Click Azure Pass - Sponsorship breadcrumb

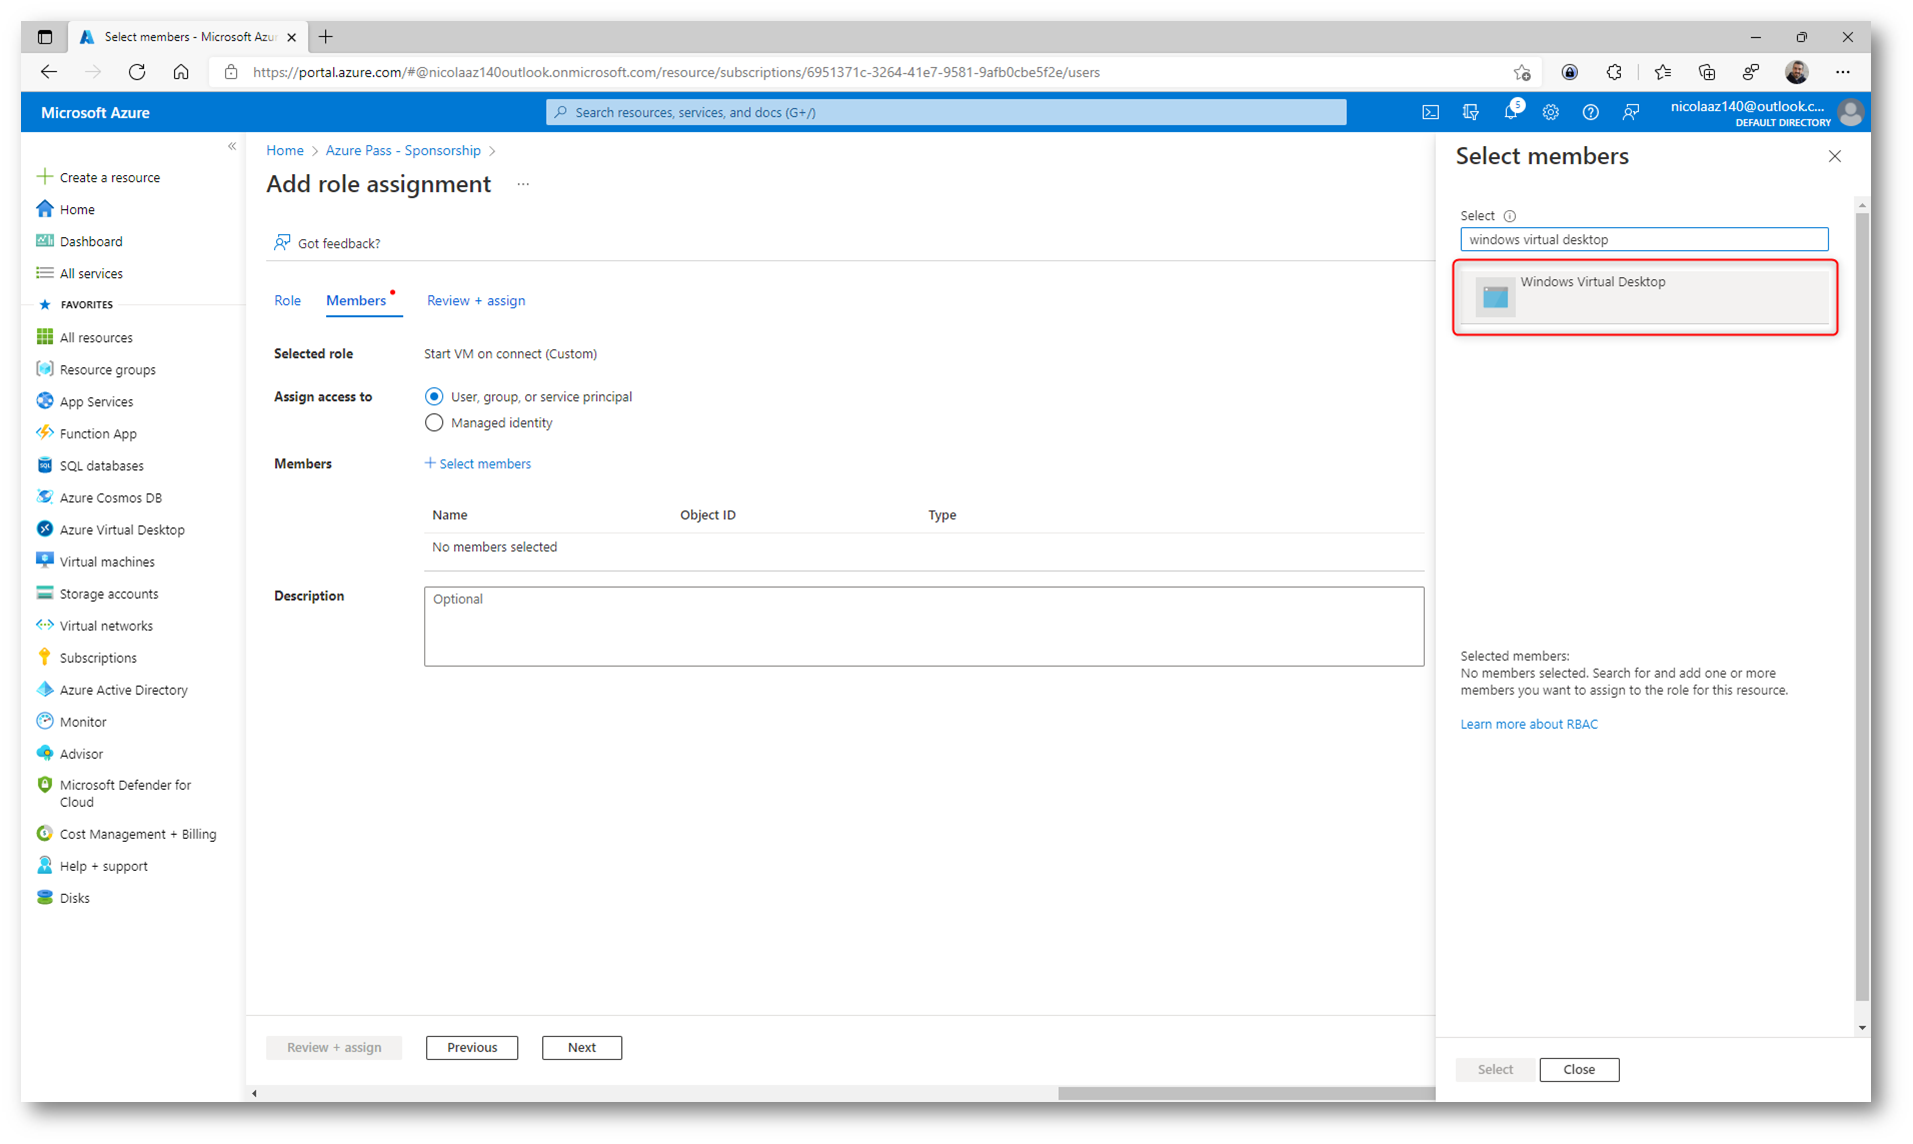(403, 150)
